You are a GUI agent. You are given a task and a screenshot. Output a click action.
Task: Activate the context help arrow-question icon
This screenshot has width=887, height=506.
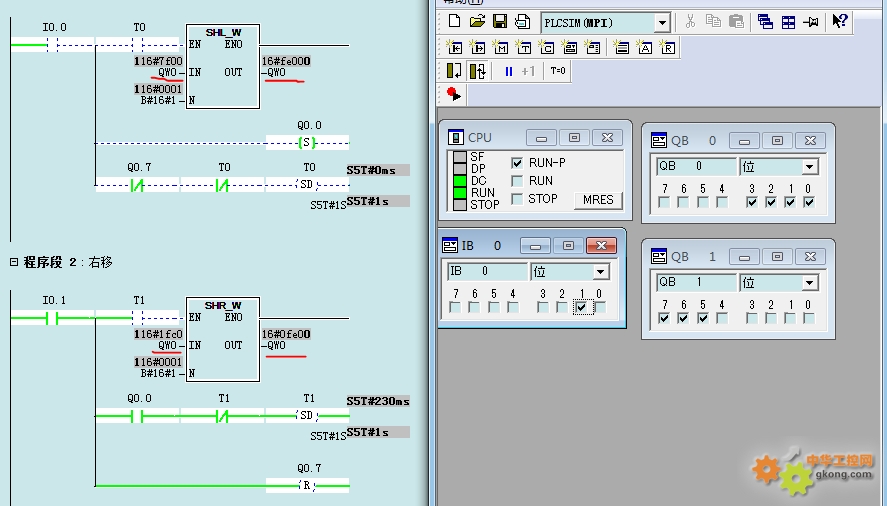pos(840,22)
